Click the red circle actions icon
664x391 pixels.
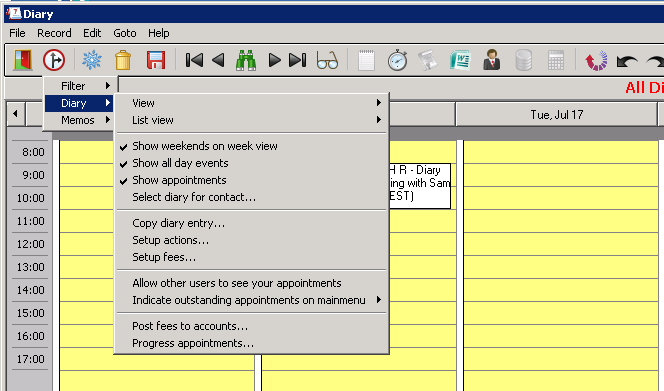tap(54, 60)
